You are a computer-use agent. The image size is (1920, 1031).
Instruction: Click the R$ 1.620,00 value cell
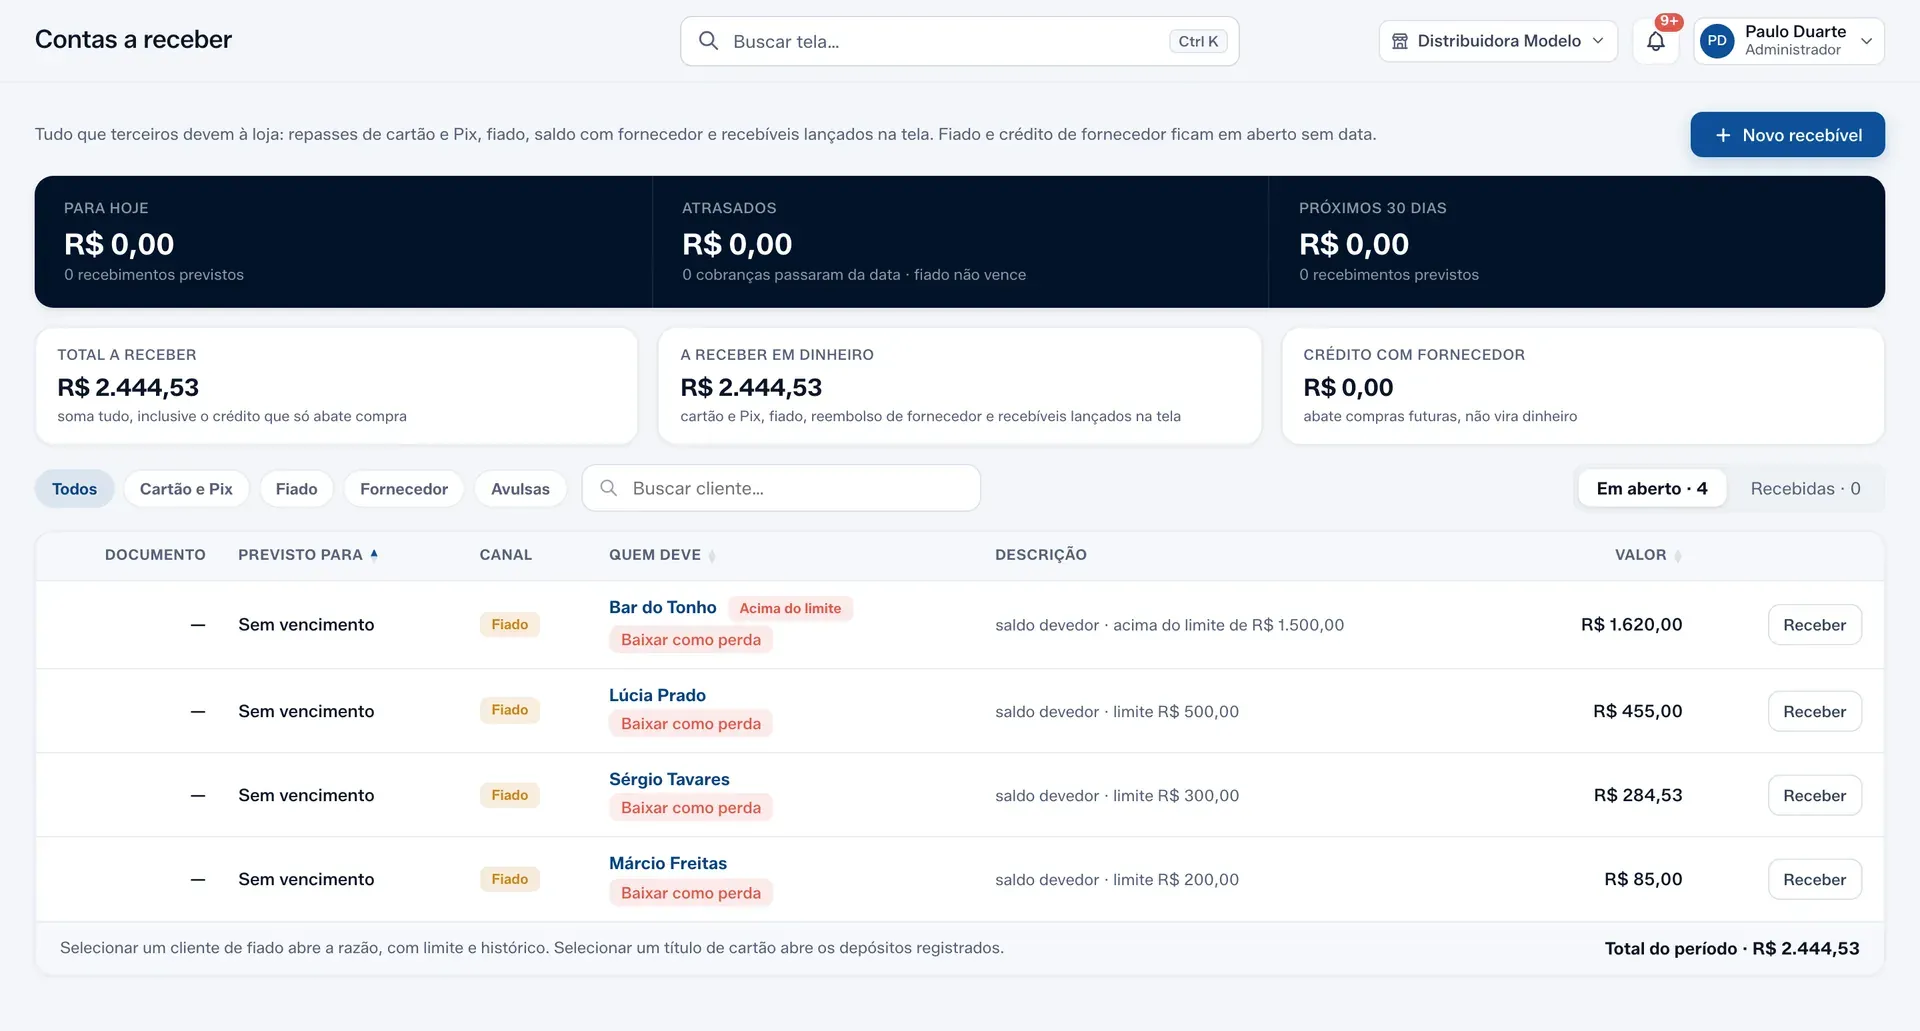pos(1631,625)
